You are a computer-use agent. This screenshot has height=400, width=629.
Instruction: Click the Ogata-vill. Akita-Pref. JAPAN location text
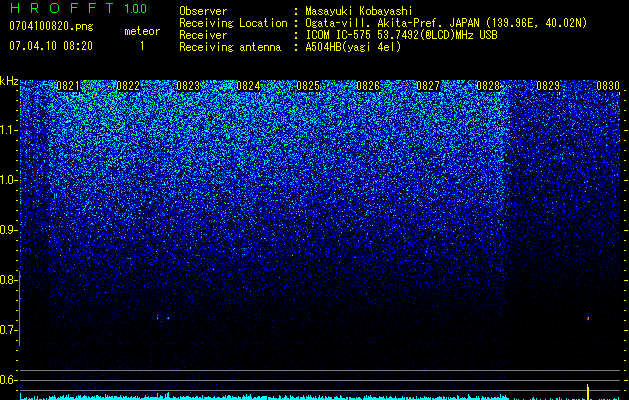(446, 23)
